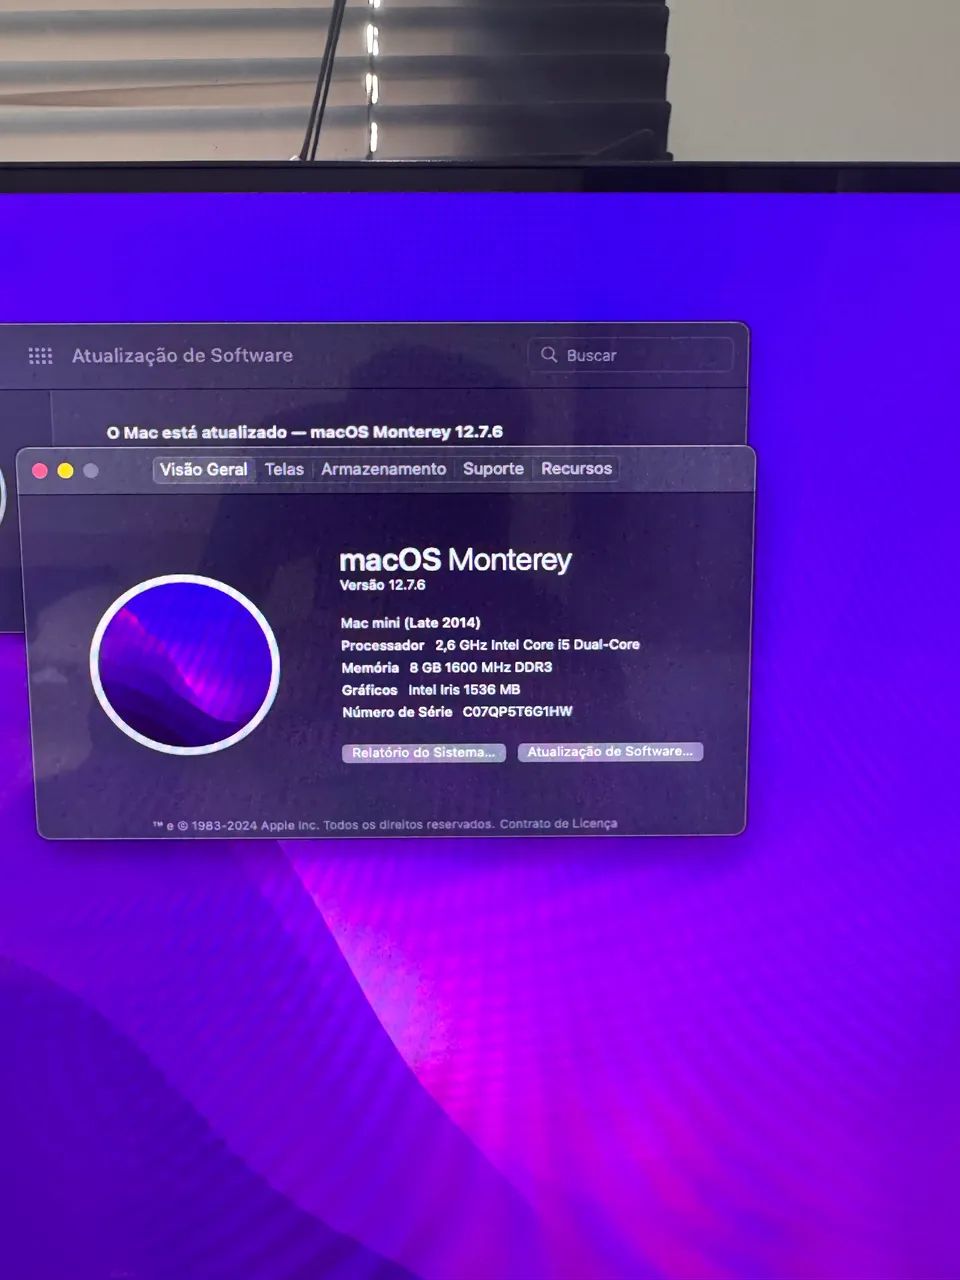Viewport: 960px width, 1280px height.
Task: Click the serial number C07QP5T6G1HW
Action: pyautogui.click(x=517, y=712)
